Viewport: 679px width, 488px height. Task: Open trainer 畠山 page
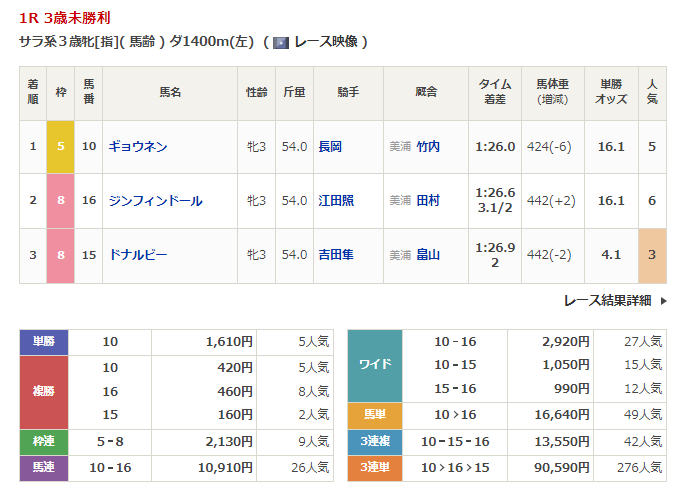point(428,255)
